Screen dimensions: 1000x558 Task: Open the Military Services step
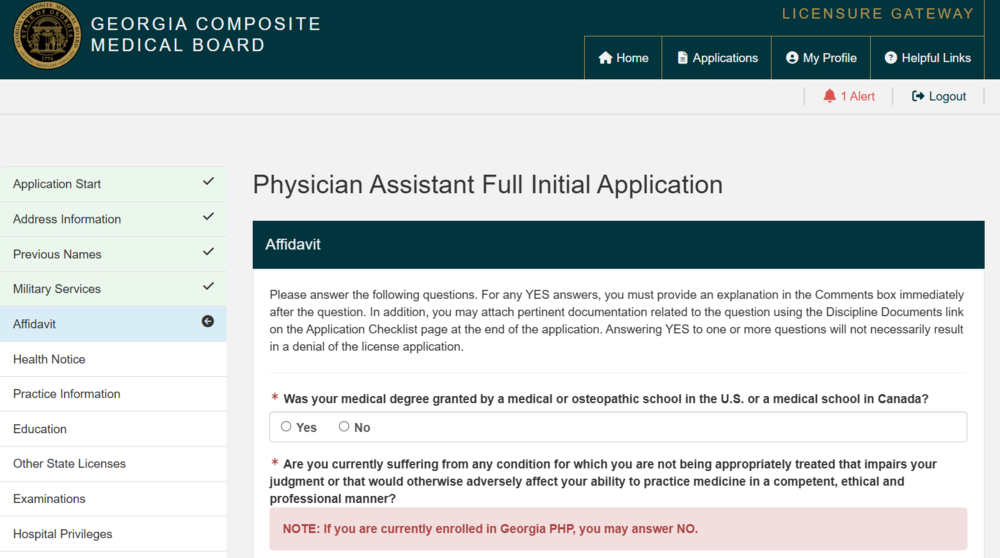(x=57, y=289)
